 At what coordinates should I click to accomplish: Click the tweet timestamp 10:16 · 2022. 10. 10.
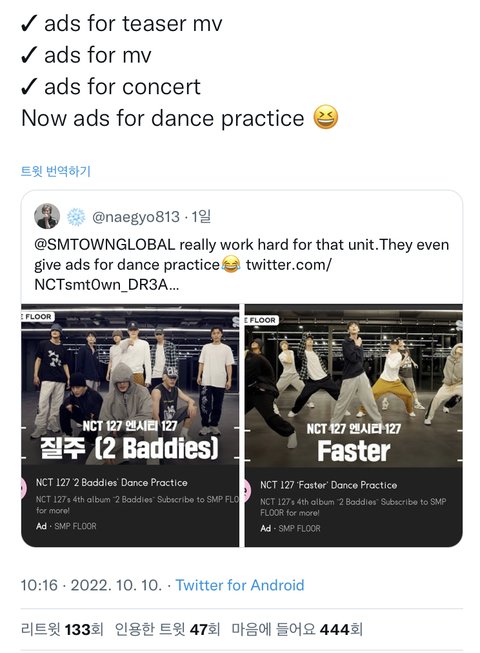coord(91,585)
